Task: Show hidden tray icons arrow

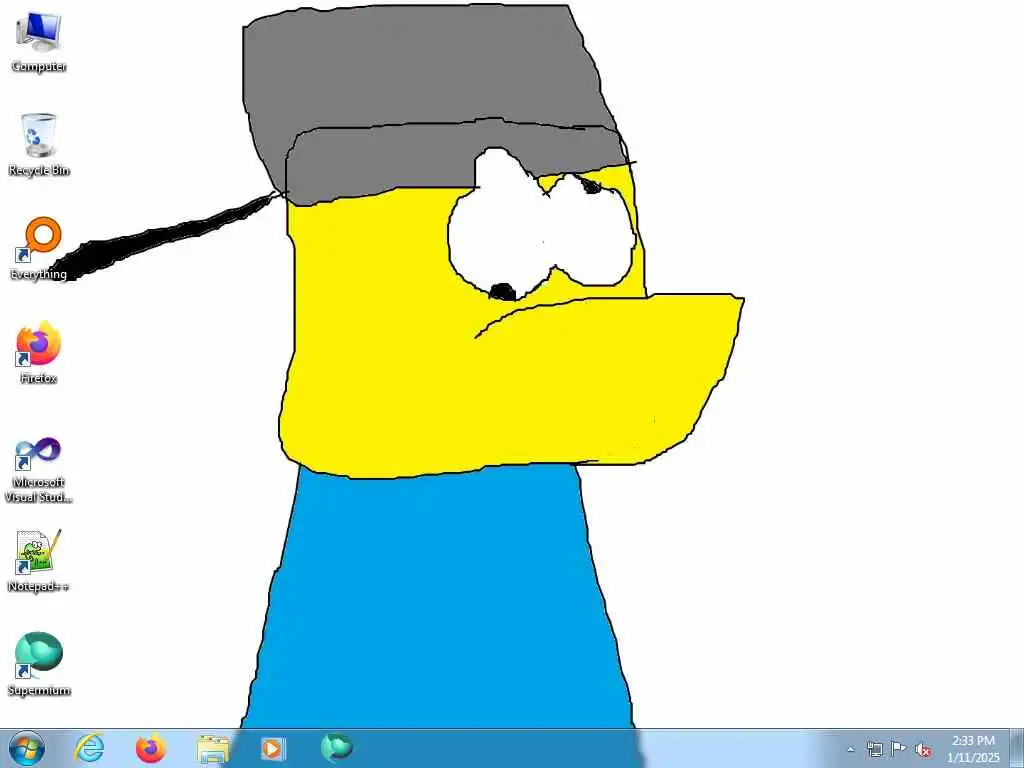Action: click(x=850, y=749)
